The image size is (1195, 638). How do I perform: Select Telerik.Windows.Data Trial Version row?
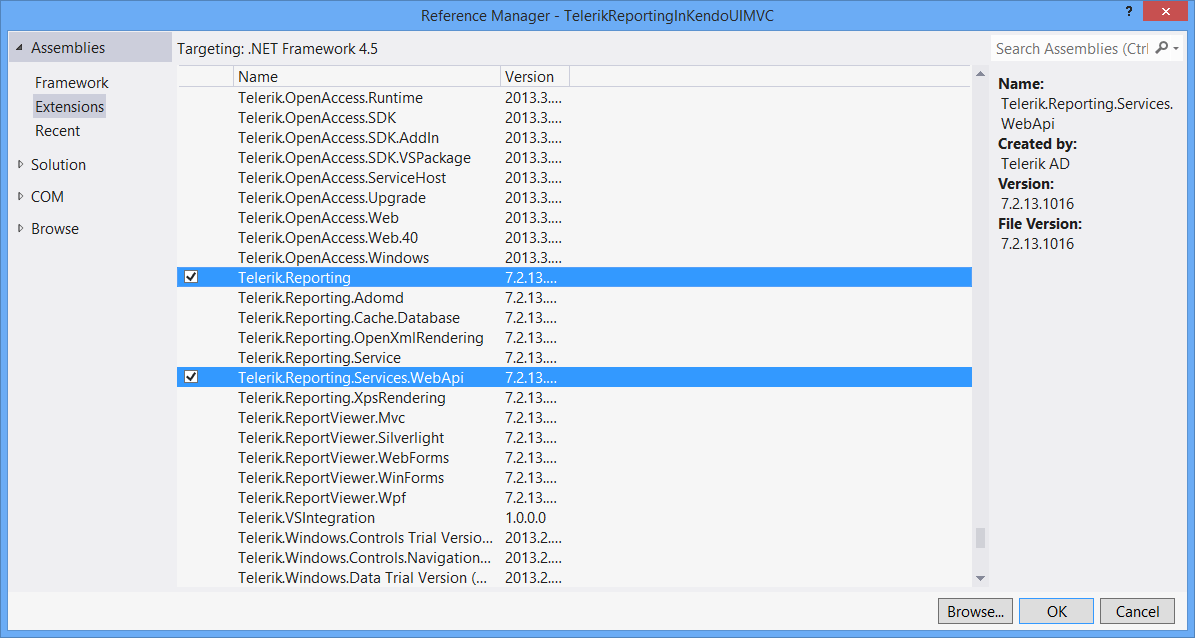(x=574, y=577)
